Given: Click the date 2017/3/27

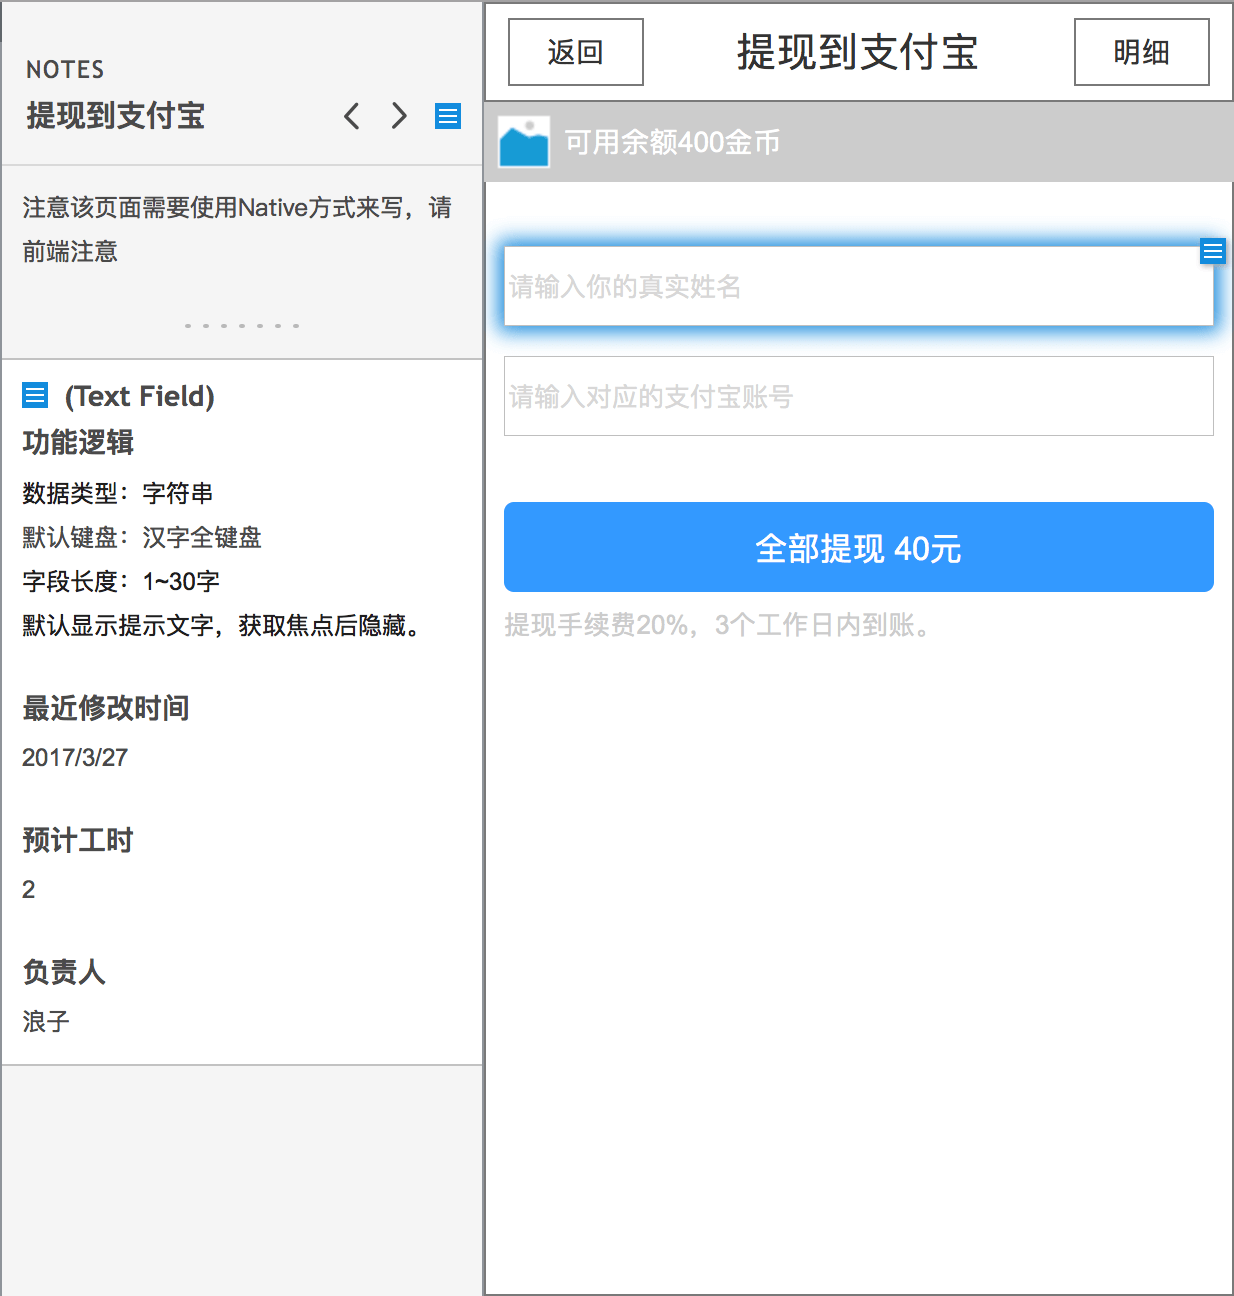Looking at the screenshot, I should [75, 757].
